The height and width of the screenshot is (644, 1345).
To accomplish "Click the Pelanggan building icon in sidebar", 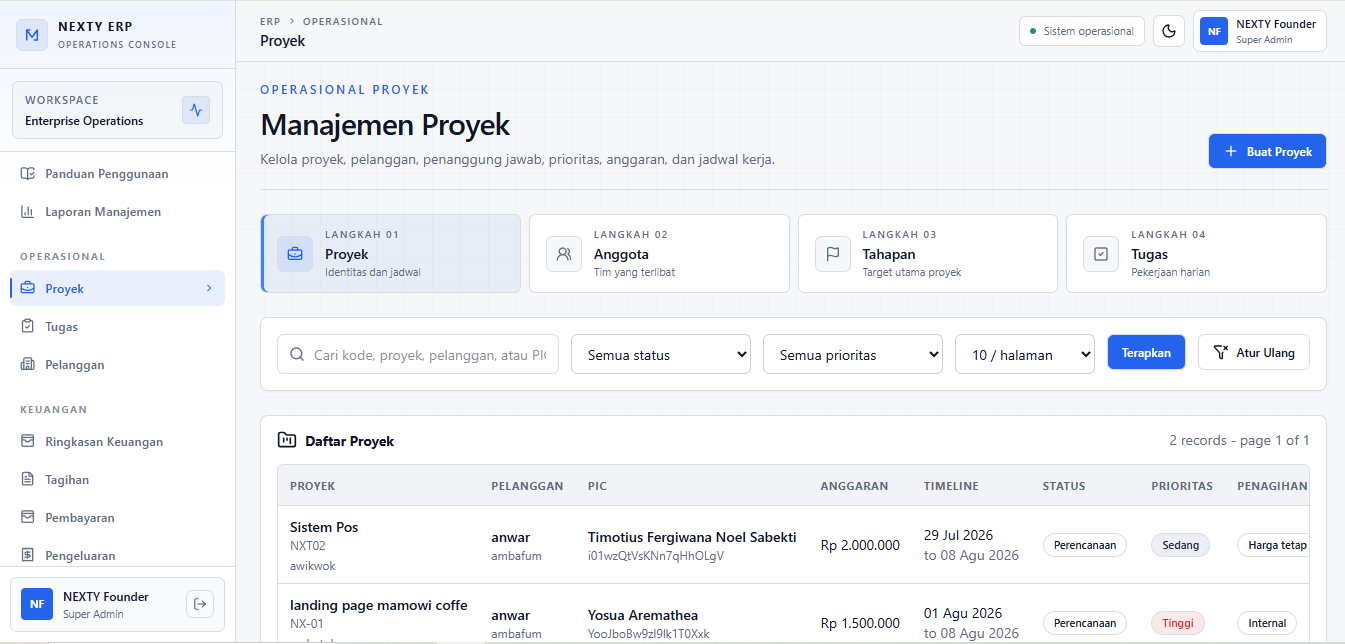I will click(28, 365).
